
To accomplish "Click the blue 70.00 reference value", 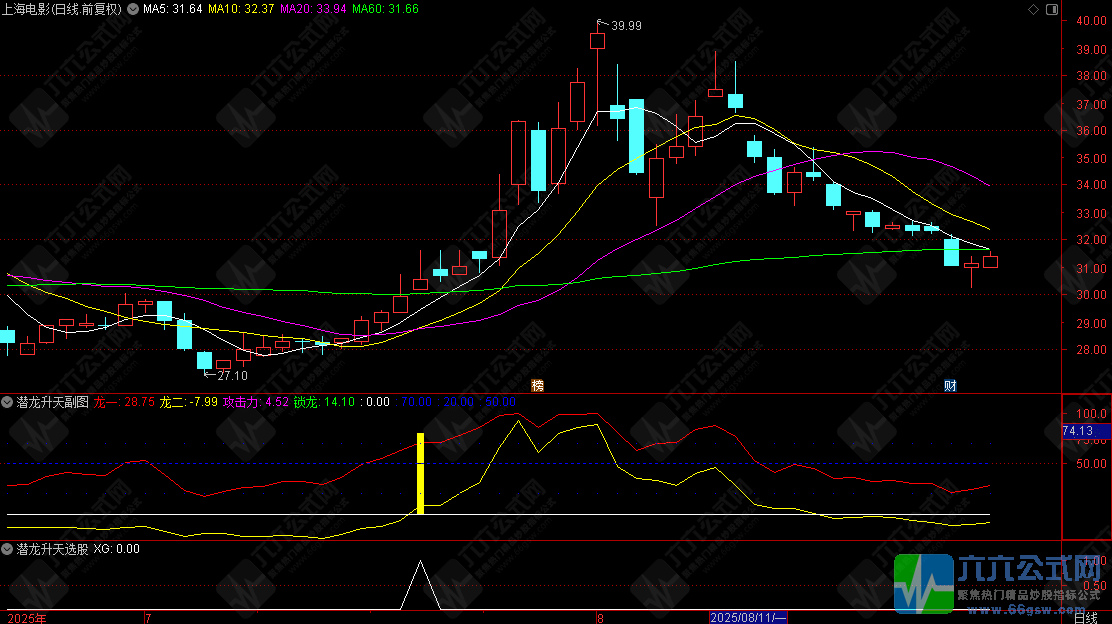I will tap(416, 402).
